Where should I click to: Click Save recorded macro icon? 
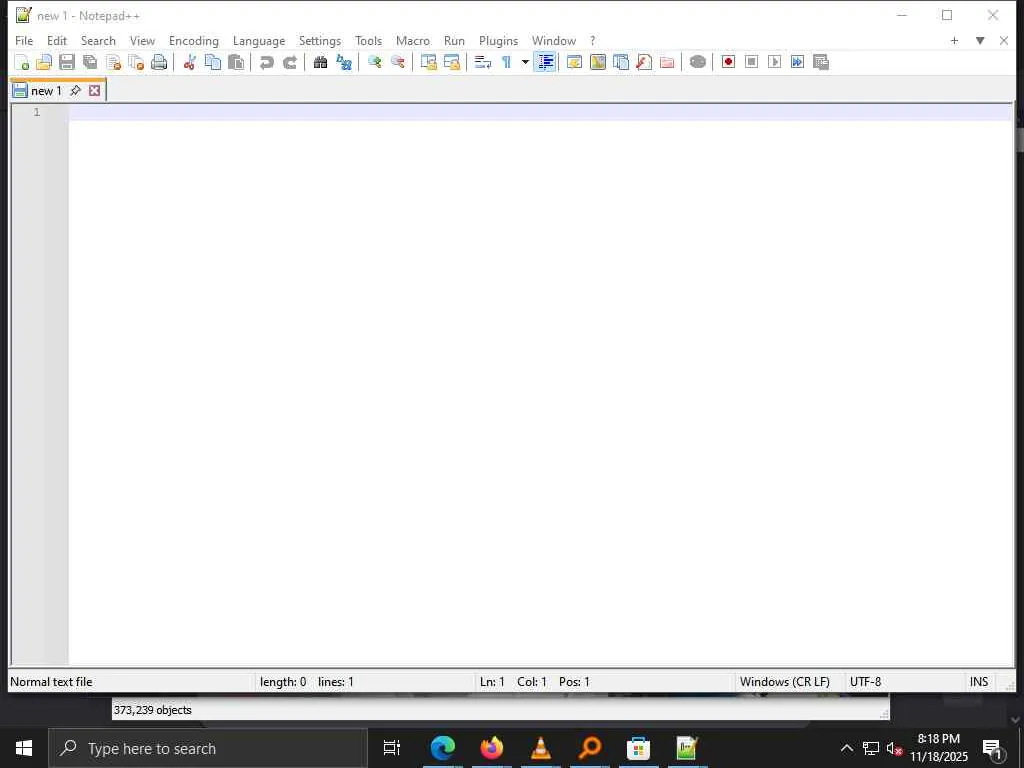pos(821,62)
